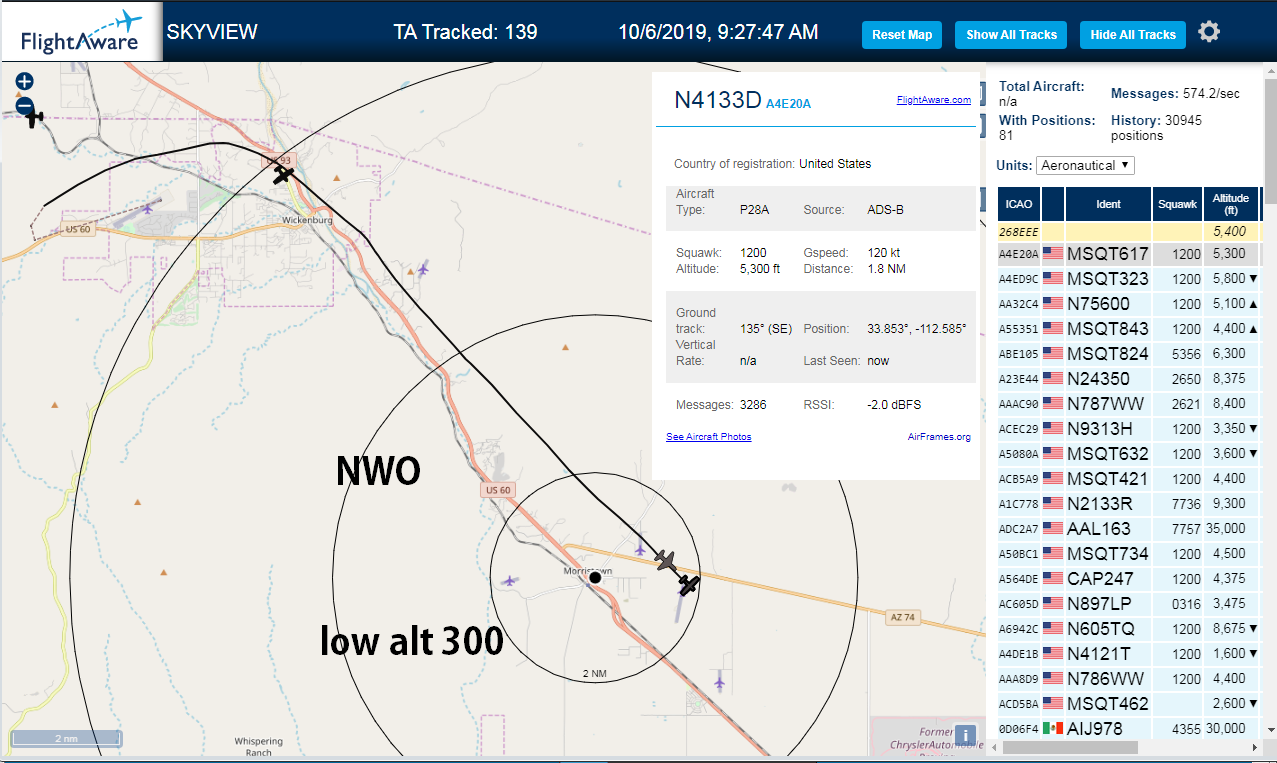Select the MSQT421 aircraft row
Viewport: 1277px width, 763px height.
1128,479
